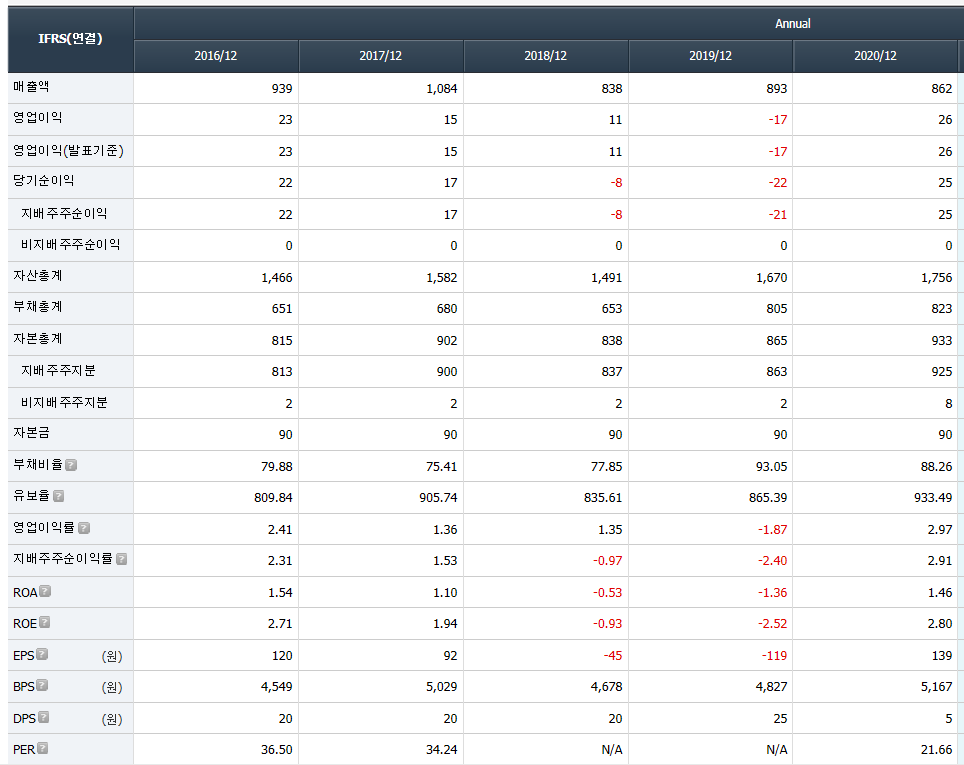Select the 자본총계 row label
Image resolution: width=964 pixels, height=765 pixels.
point(38,339)
